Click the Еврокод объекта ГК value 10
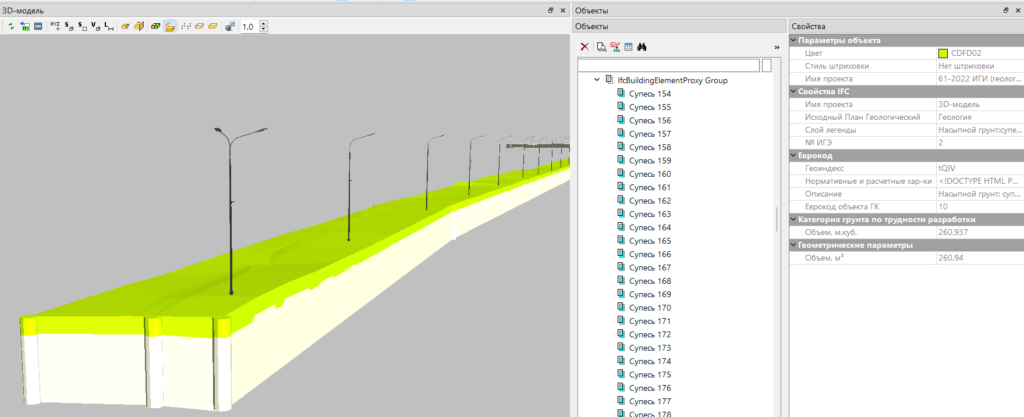The width and height of the screenshot is (1024, 417). [x=942, y=206]
